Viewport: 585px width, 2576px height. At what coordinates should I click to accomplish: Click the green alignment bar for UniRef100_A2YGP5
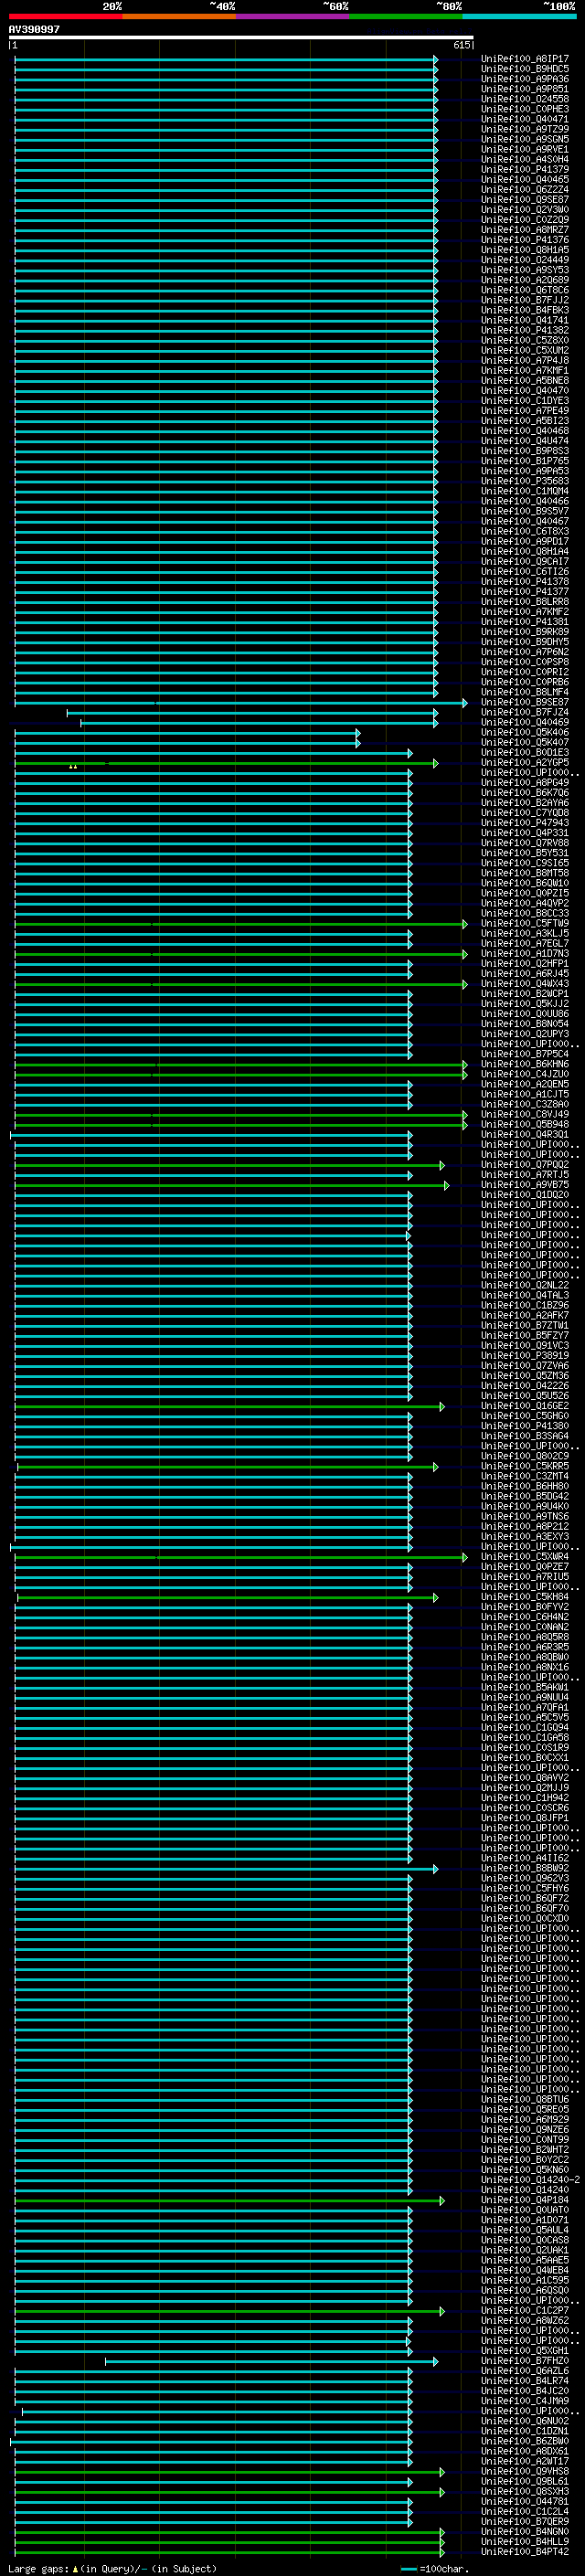click(x=226, y=763)
